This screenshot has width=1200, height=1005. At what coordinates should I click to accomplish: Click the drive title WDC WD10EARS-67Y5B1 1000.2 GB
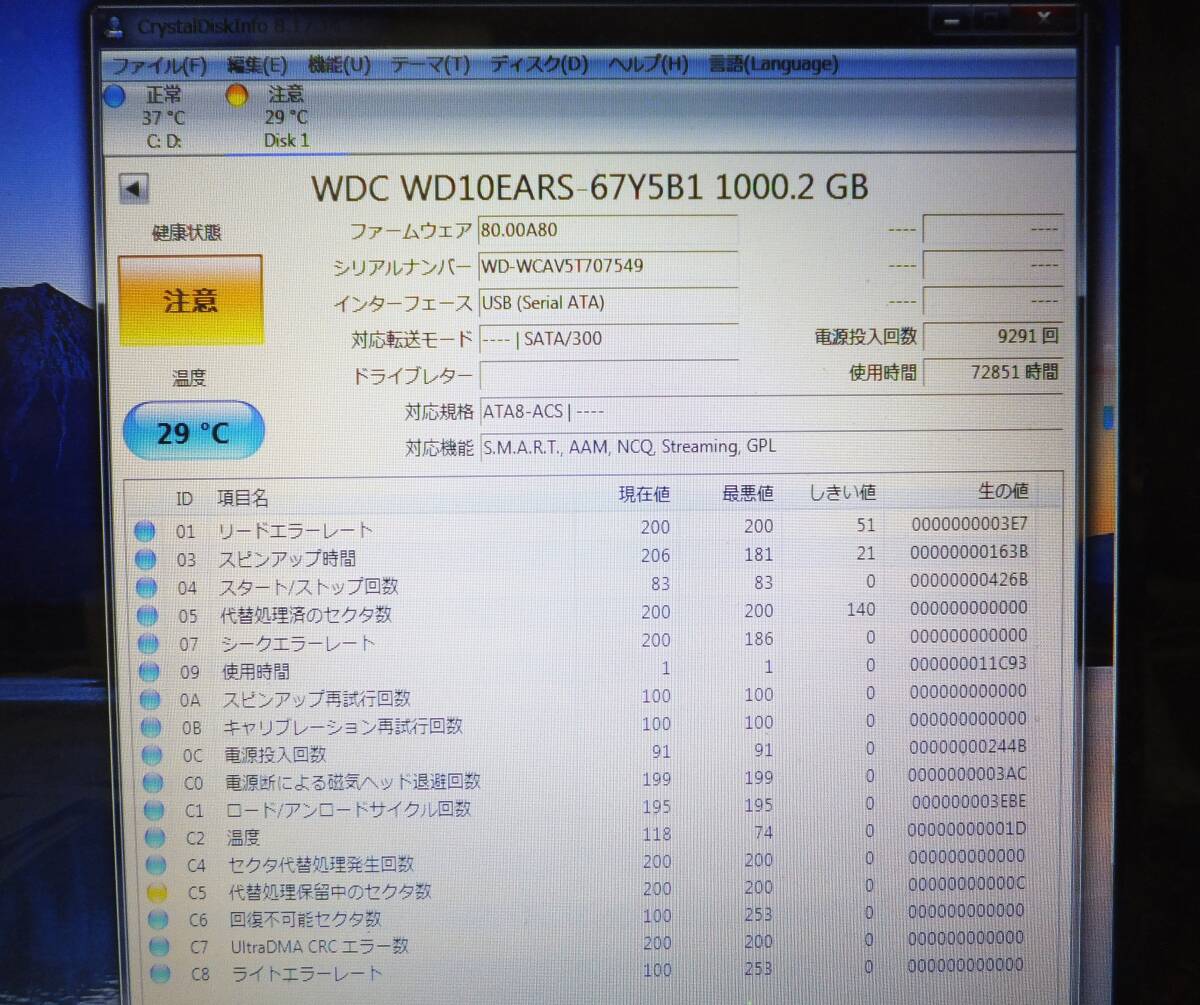click(x=590, y=187)
